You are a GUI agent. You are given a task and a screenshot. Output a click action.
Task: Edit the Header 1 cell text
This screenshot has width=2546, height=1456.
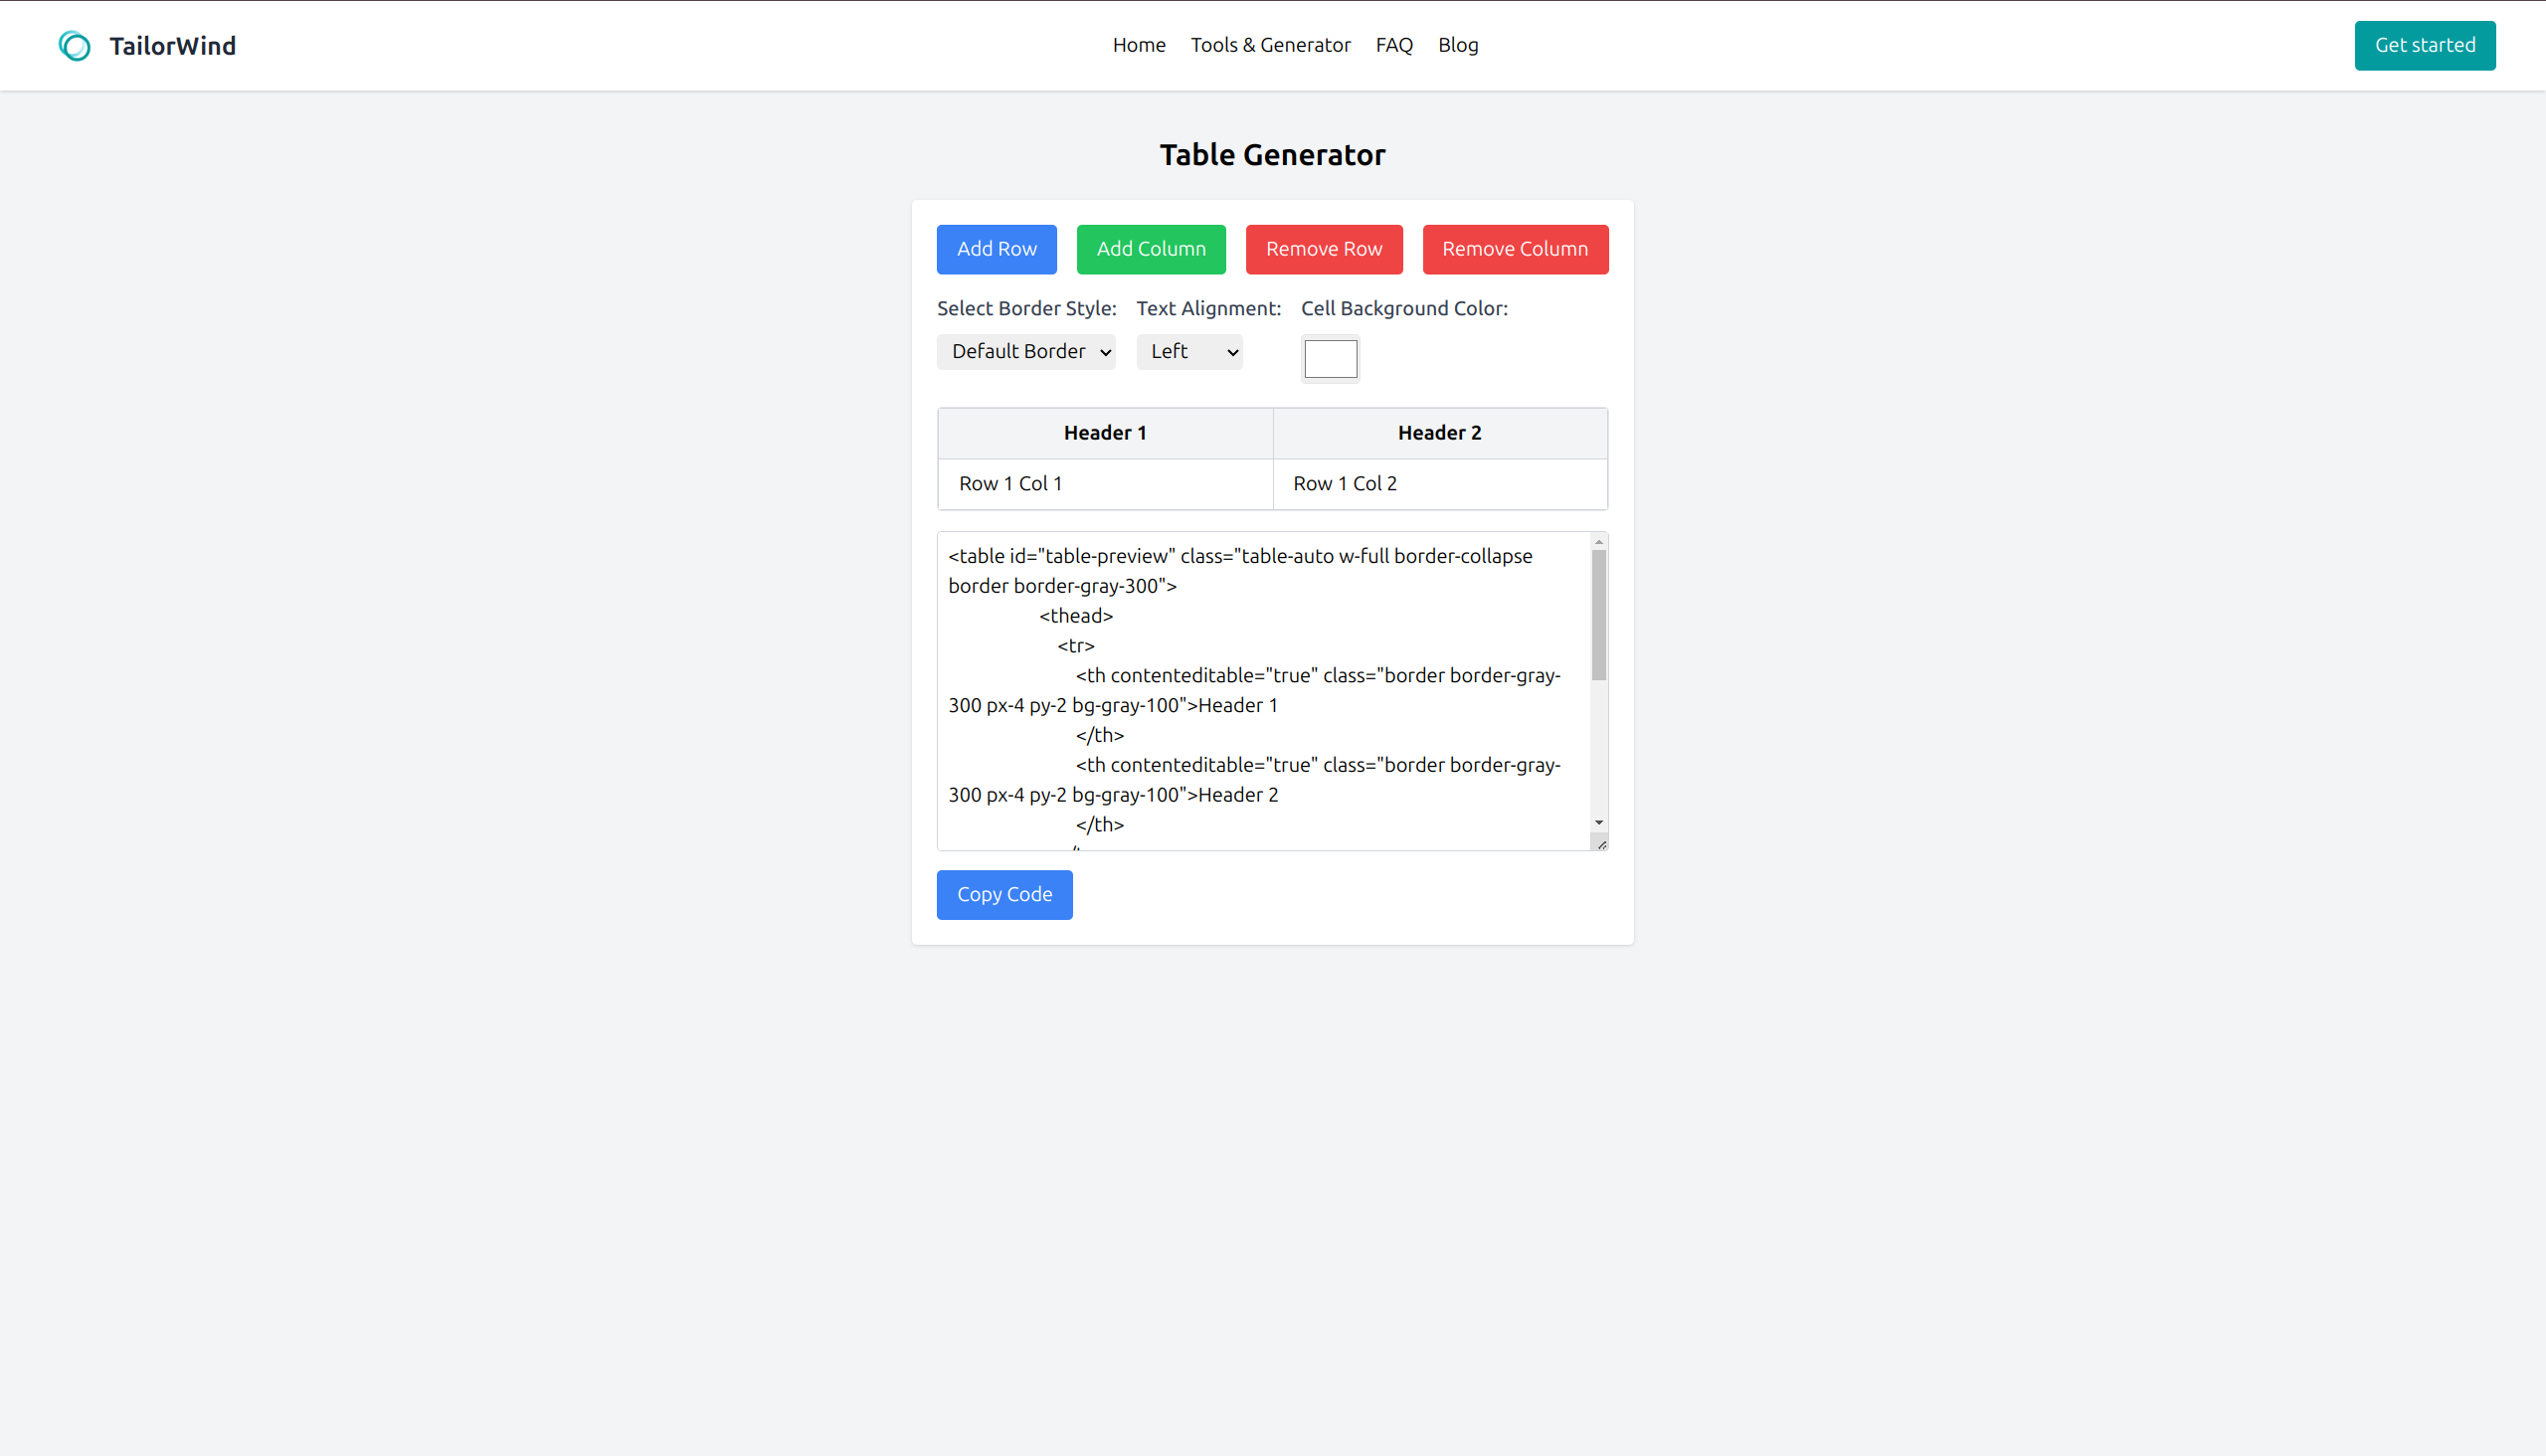pos(1105,432)
